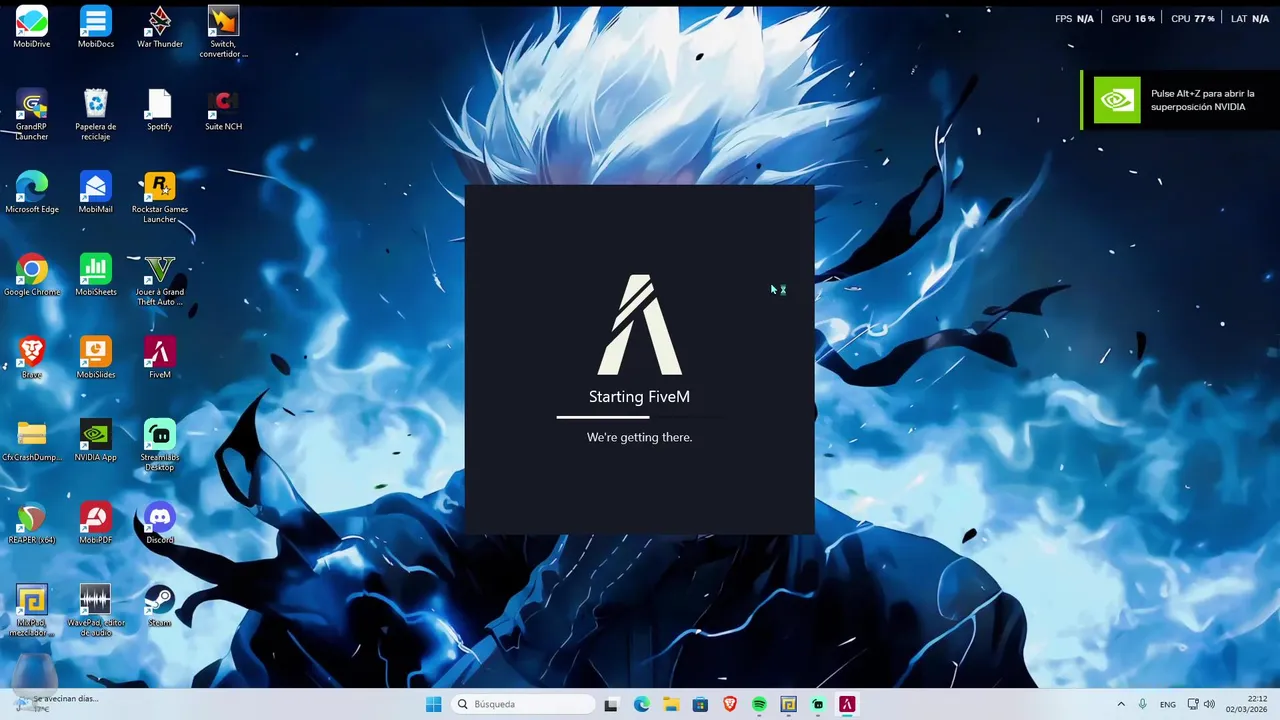Open Task View from the taskbar

tap(611, 704)
